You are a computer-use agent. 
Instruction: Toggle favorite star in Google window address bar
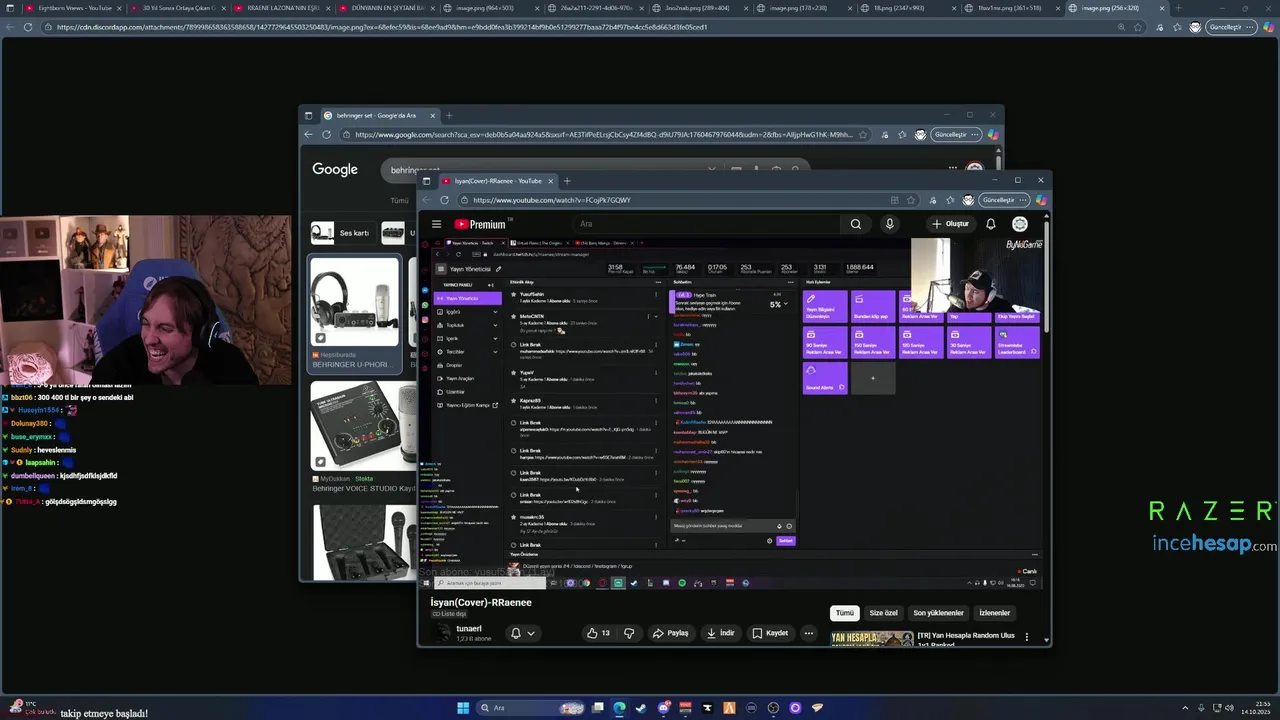coord(863,134)
